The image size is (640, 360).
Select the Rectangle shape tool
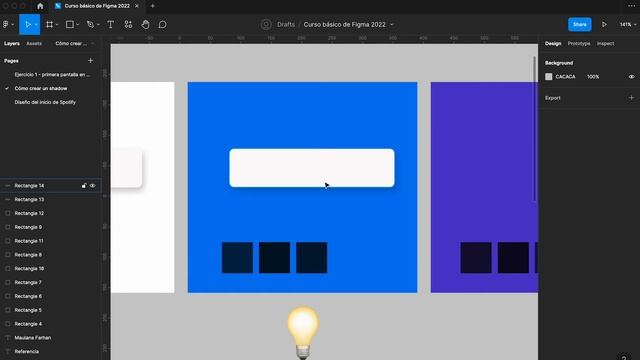pyautogui.click(x=70, y=24)
